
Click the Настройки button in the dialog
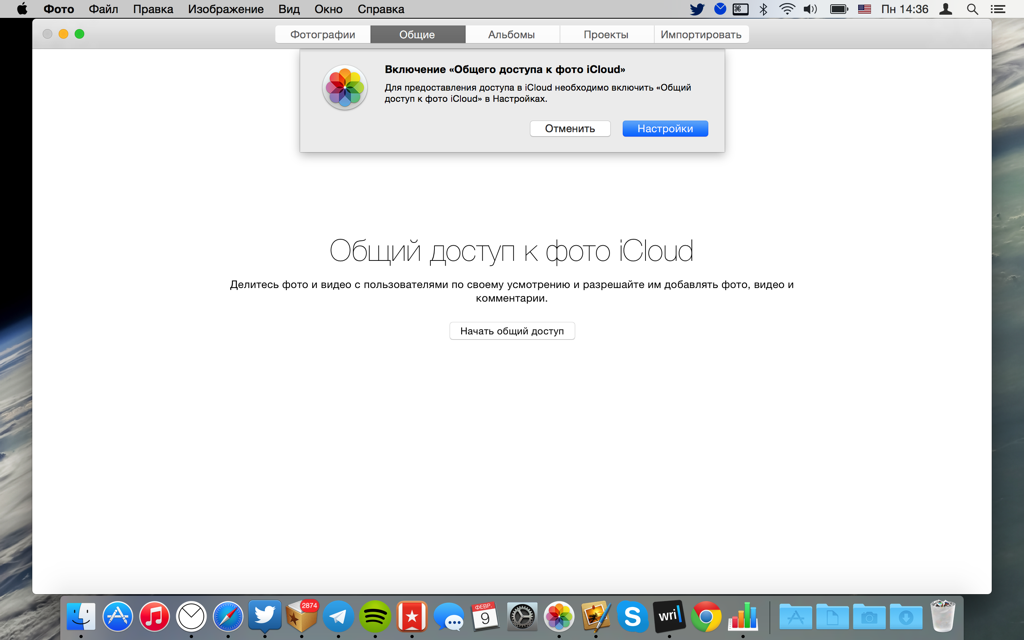coord(665,129)
